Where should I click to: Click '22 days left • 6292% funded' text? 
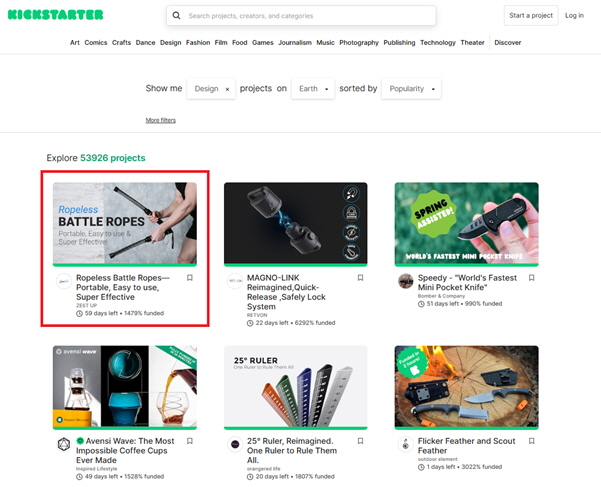(295, 323)
